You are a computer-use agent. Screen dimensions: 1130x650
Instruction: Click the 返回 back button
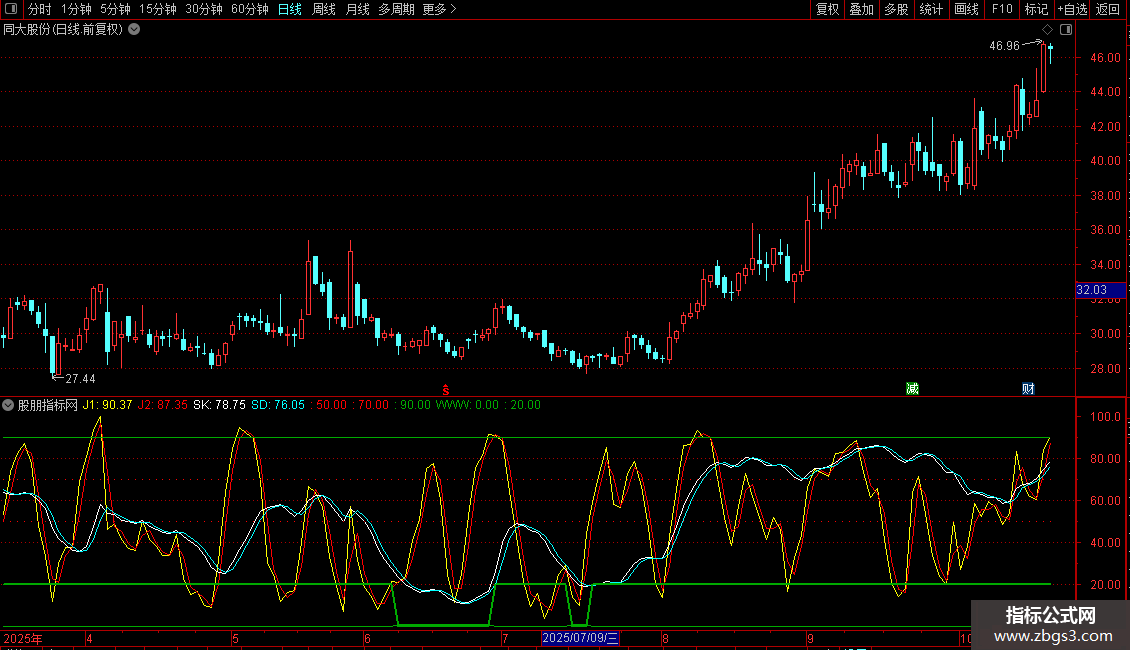[x=1108, y=9]
